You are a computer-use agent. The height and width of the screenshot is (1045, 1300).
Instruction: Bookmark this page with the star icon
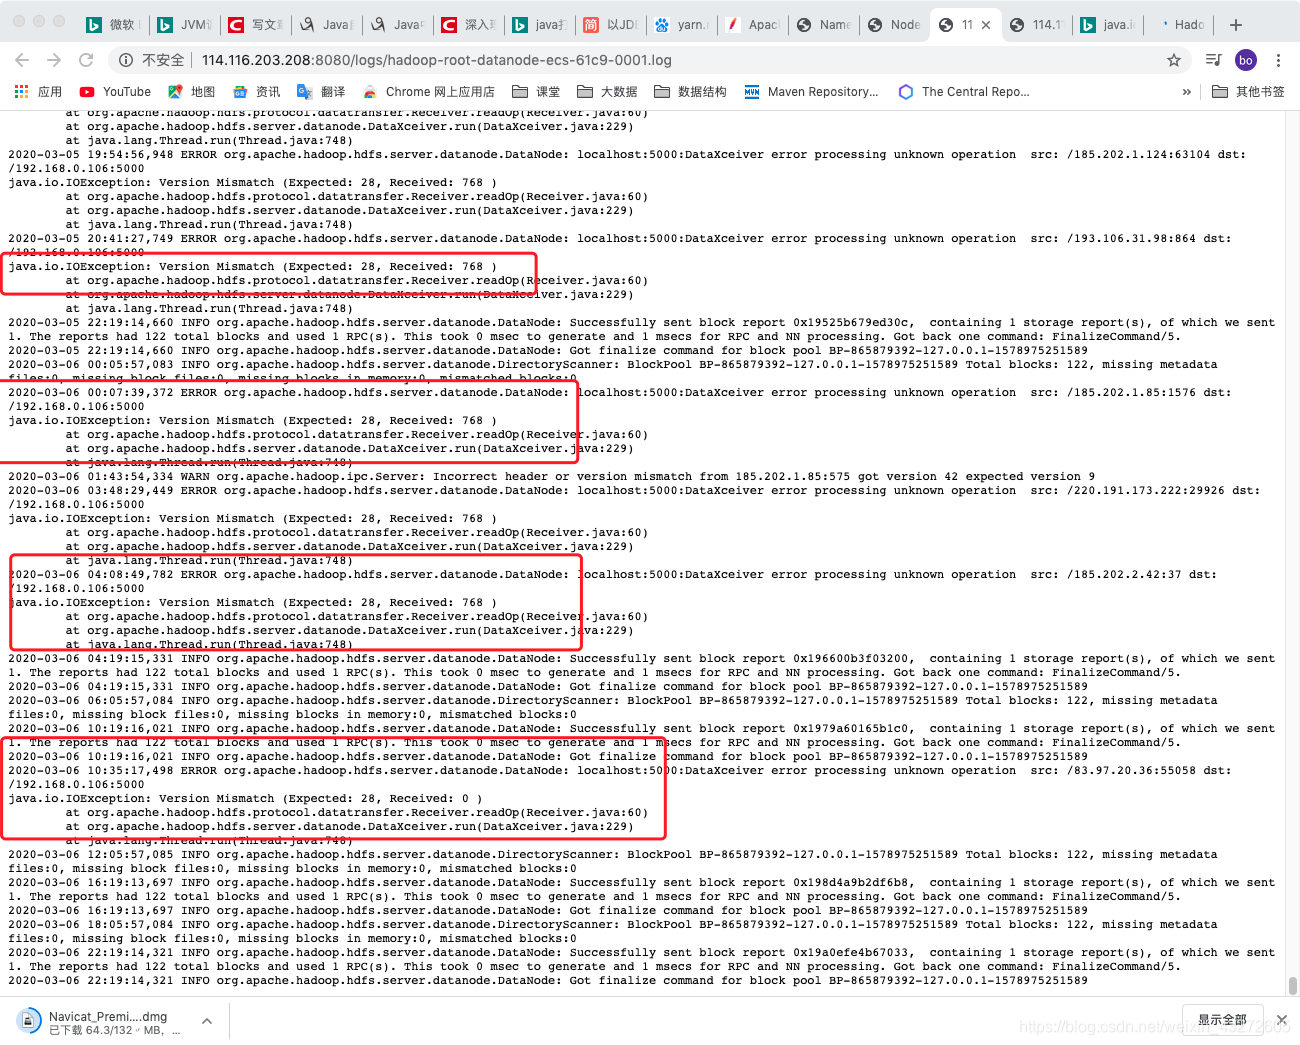coord(1174,60)
